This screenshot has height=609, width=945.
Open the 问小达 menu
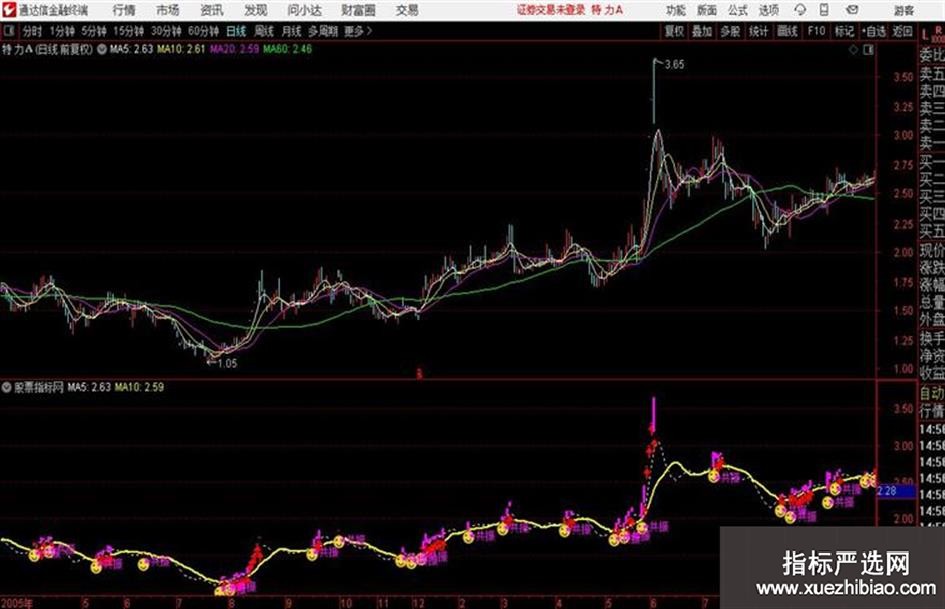tap(304, 10)
